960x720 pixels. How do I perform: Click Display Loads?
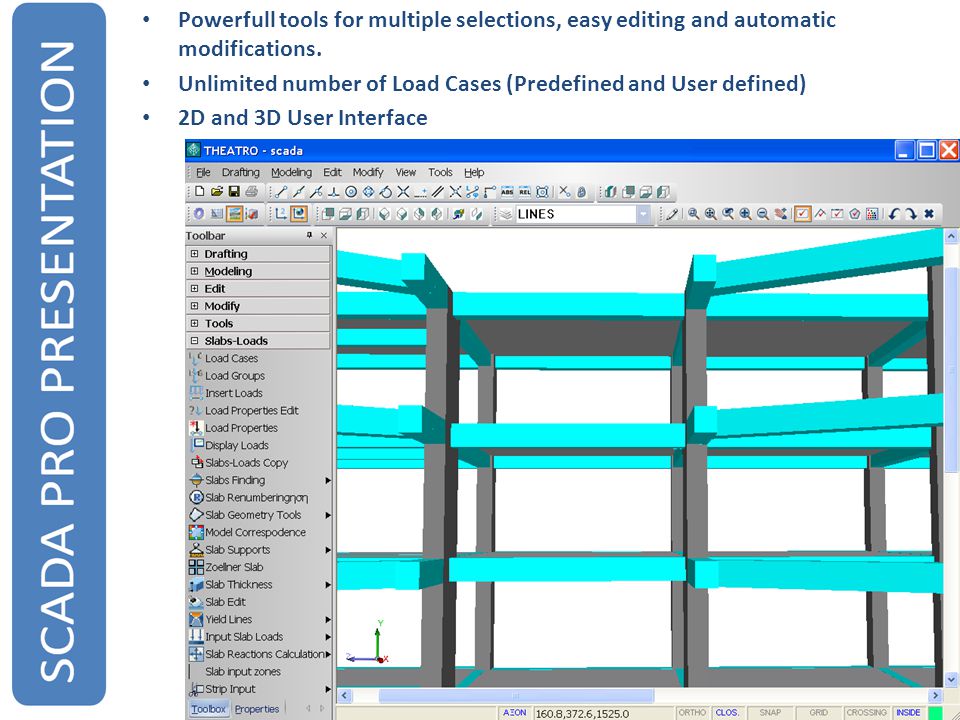[236, 446]
